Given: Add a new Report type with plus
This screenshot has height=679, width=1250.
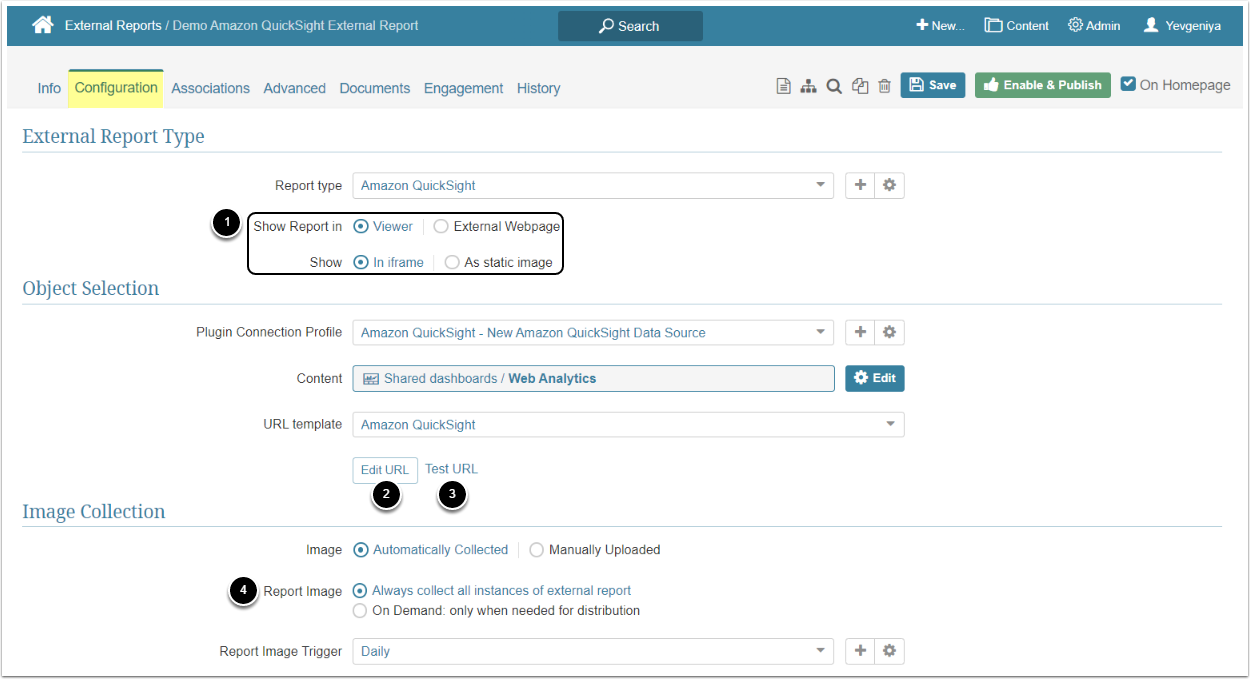Looking at the screenshot, I should (860, 185).
